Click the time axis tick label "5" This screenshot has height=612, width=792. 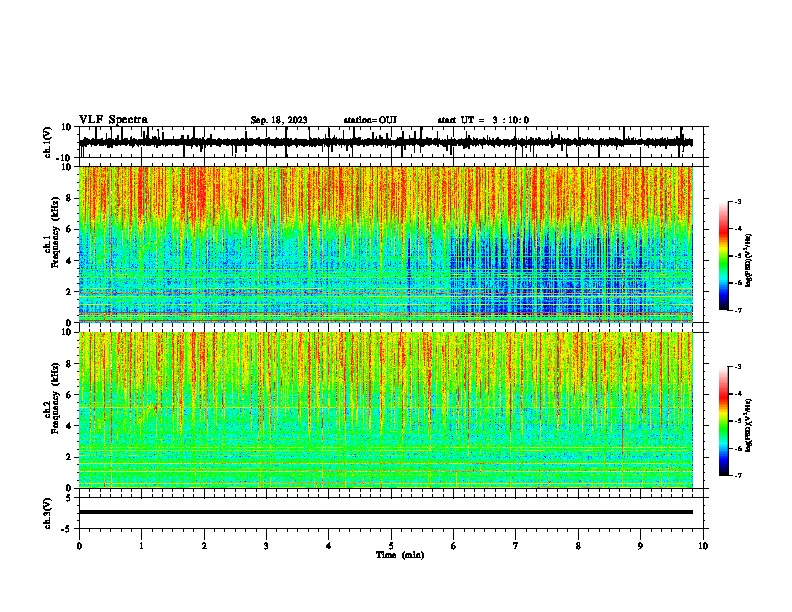391,546
